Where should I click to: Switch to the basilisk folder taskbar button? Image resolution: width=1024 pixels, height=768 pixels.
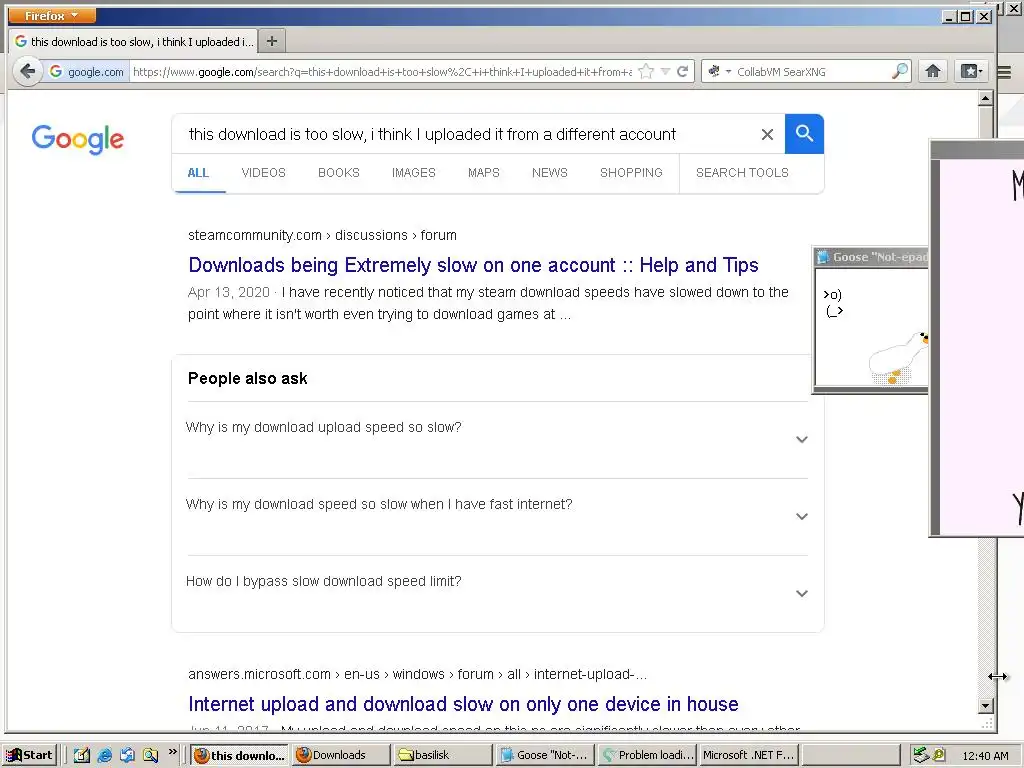(441, 756)
